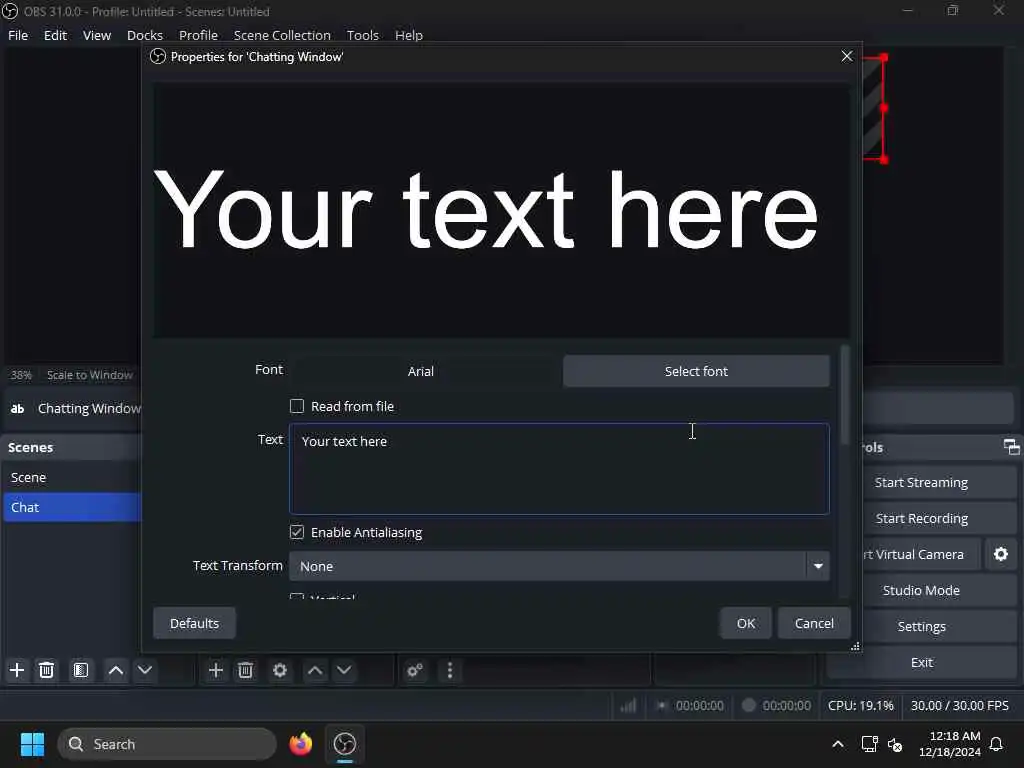Screen dimensions: 1024x768
Task: Select the 'Chat' scene row
Action: [72, 507]
